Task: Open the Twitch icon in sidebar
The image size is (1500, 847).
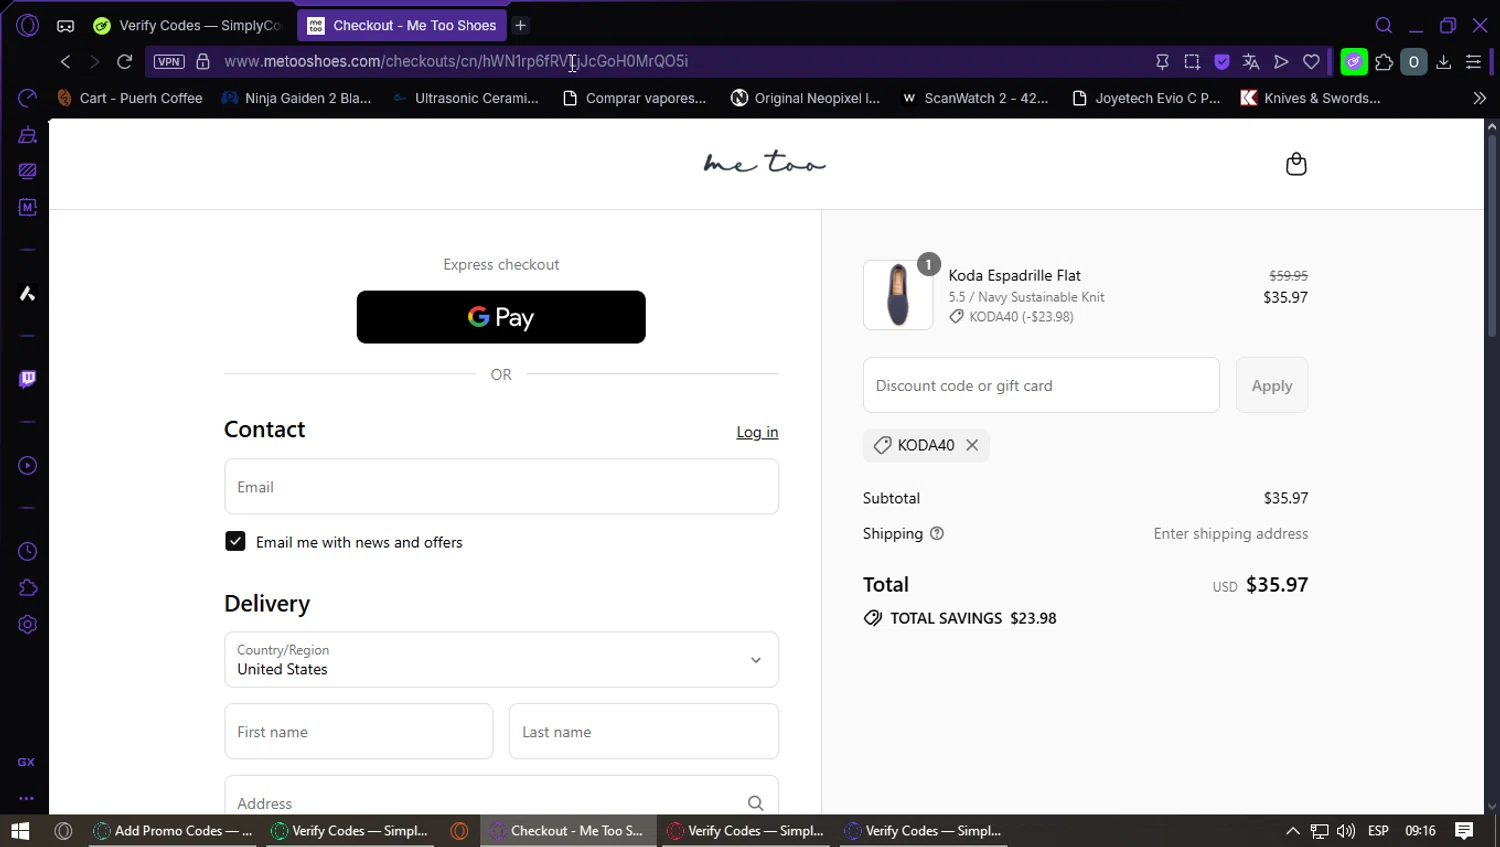Action: tap(27, 379)
